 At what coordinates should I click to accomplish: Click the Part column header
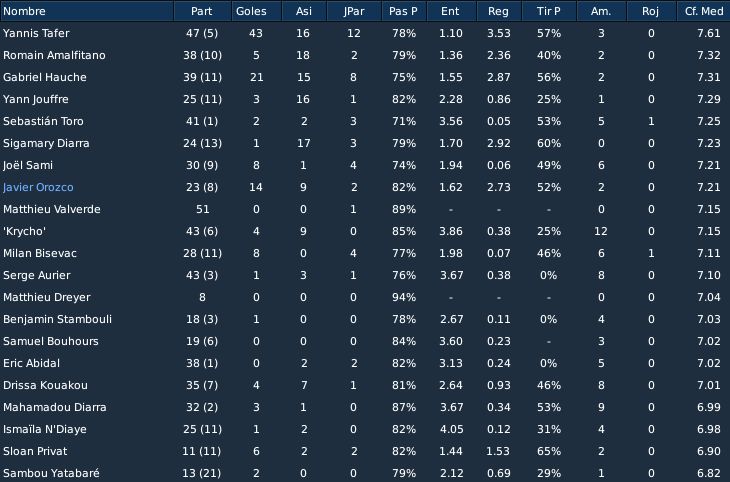pos(203,11)
